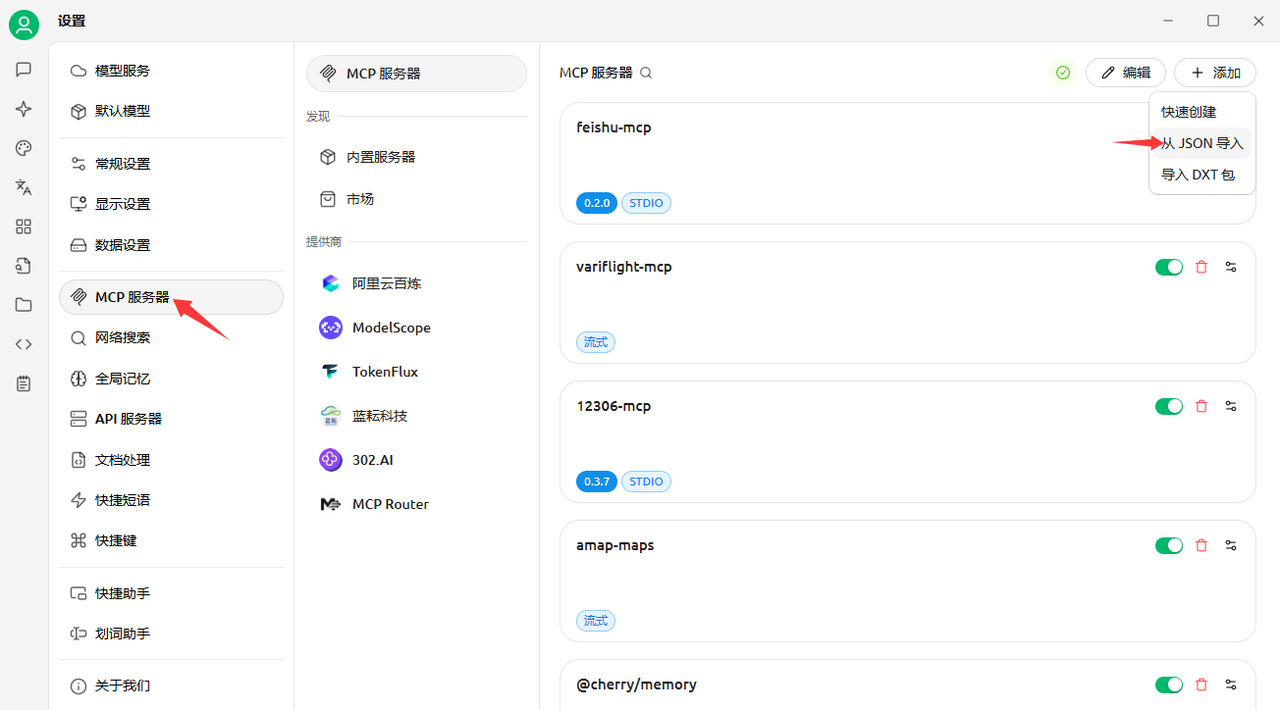This screenshot has width=1280, height=710.
Task: Open the 添加 dropdown button
Action: click(1215, 73)
